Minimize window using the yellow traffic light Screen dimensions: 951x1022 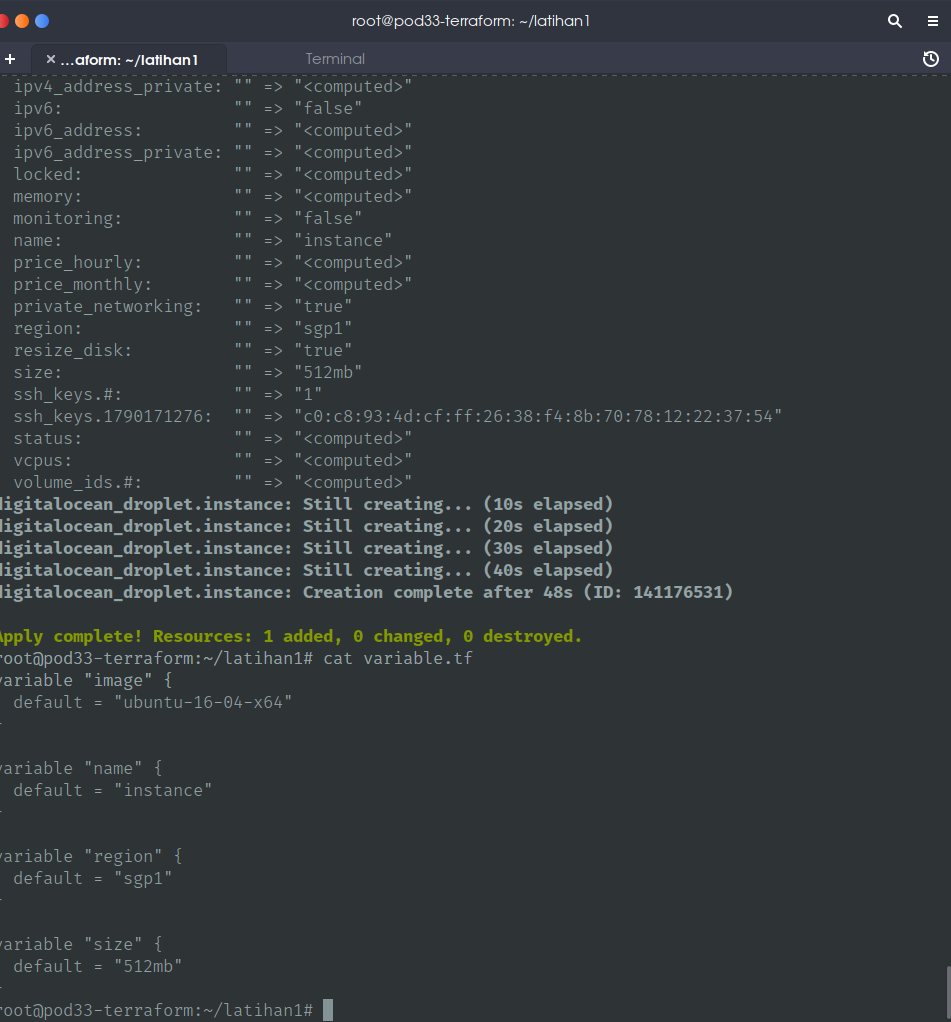pyautogui.click(x=23, y=18)
